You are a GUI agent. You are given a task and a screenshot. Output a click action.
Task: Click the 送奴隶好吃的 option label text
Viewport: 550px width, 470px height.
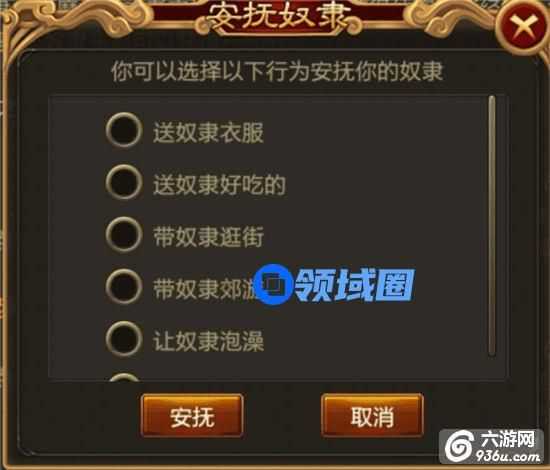tap(220, 184)
